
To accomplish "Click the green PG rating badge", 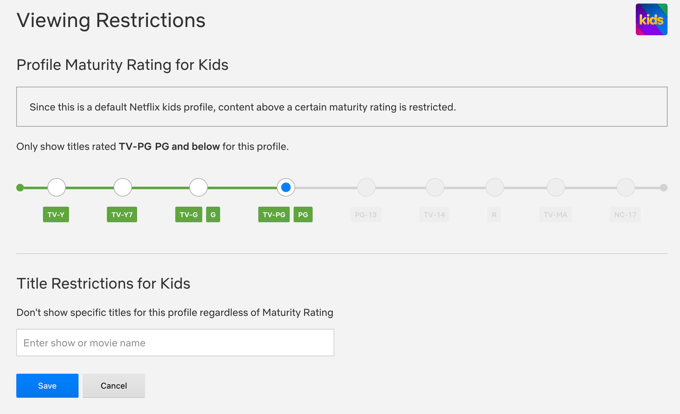I will [303, 214].
